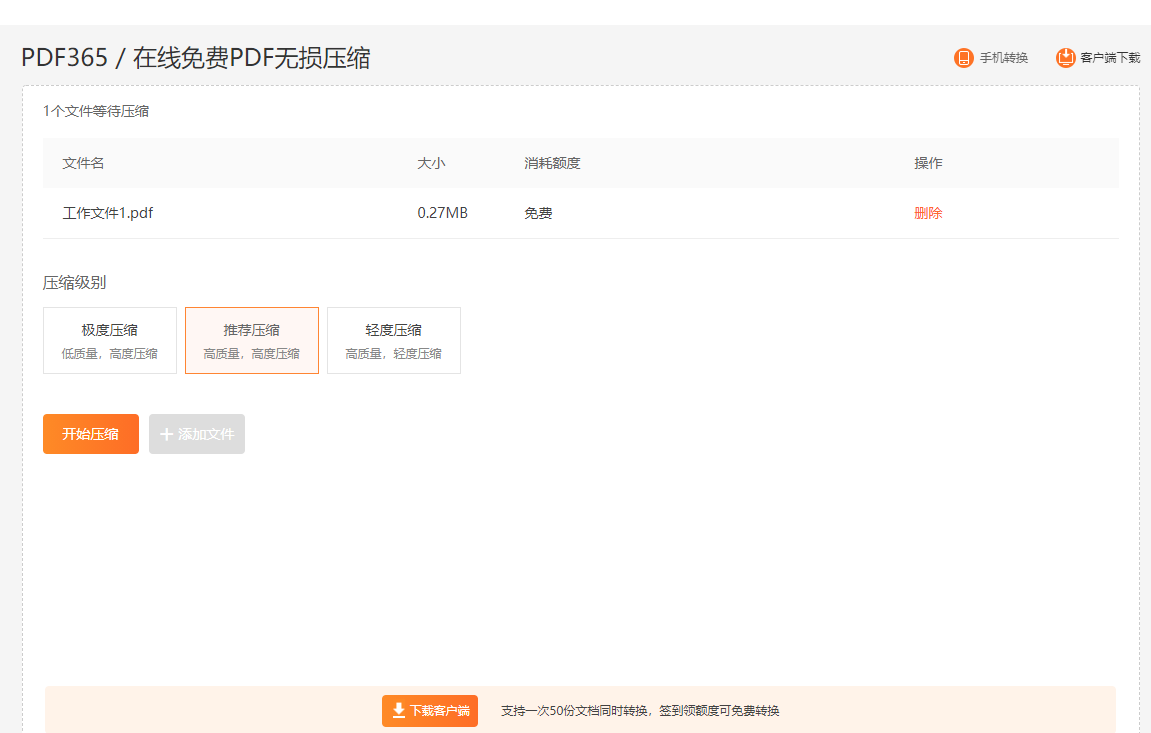The image size is (1151, 733).
Task: Click the download arrow icon in 下载客户端
Action: pos(398,710)
